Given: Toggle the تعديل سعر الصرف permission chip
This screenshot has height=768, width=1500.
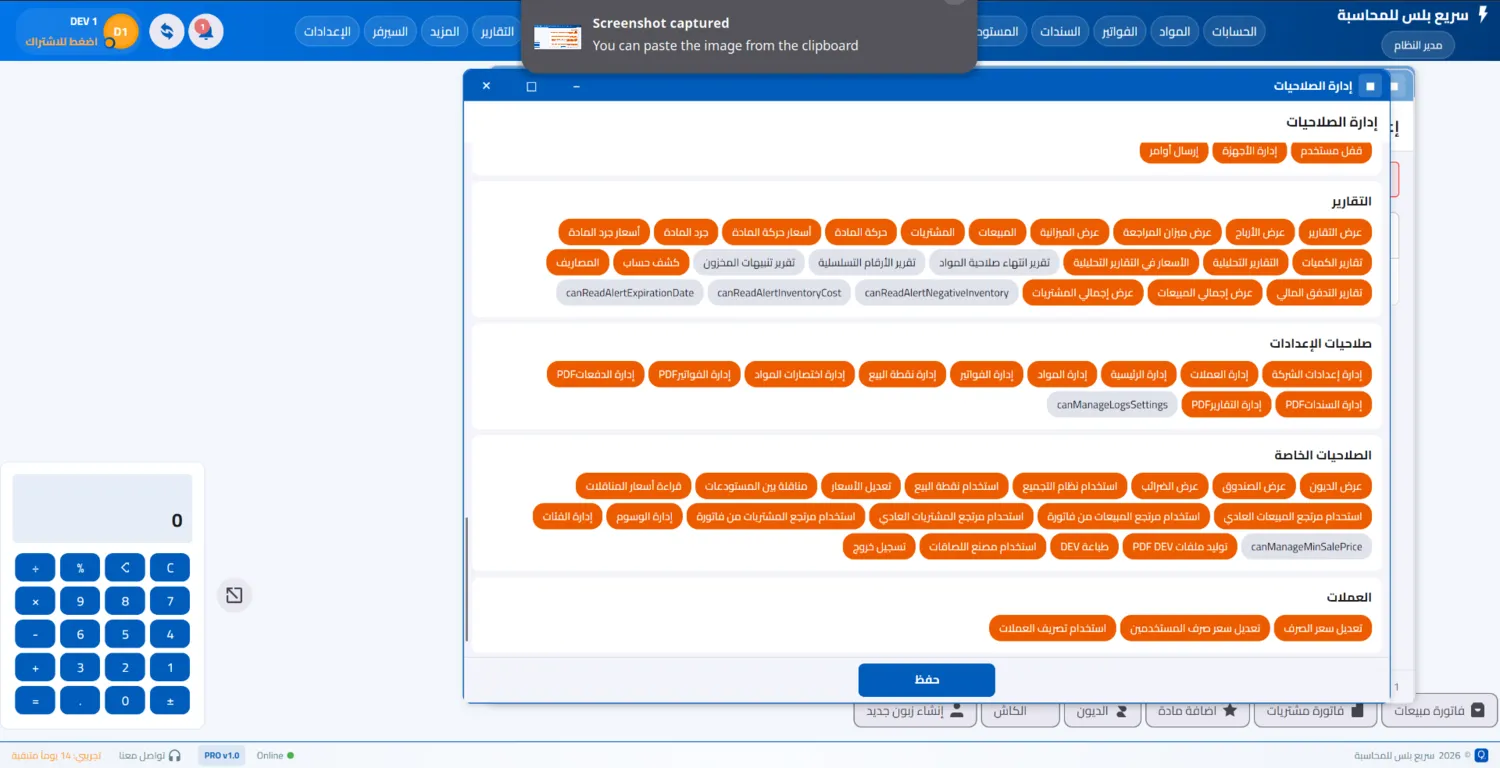Looking at the screenshot, I should (1323, 628).
